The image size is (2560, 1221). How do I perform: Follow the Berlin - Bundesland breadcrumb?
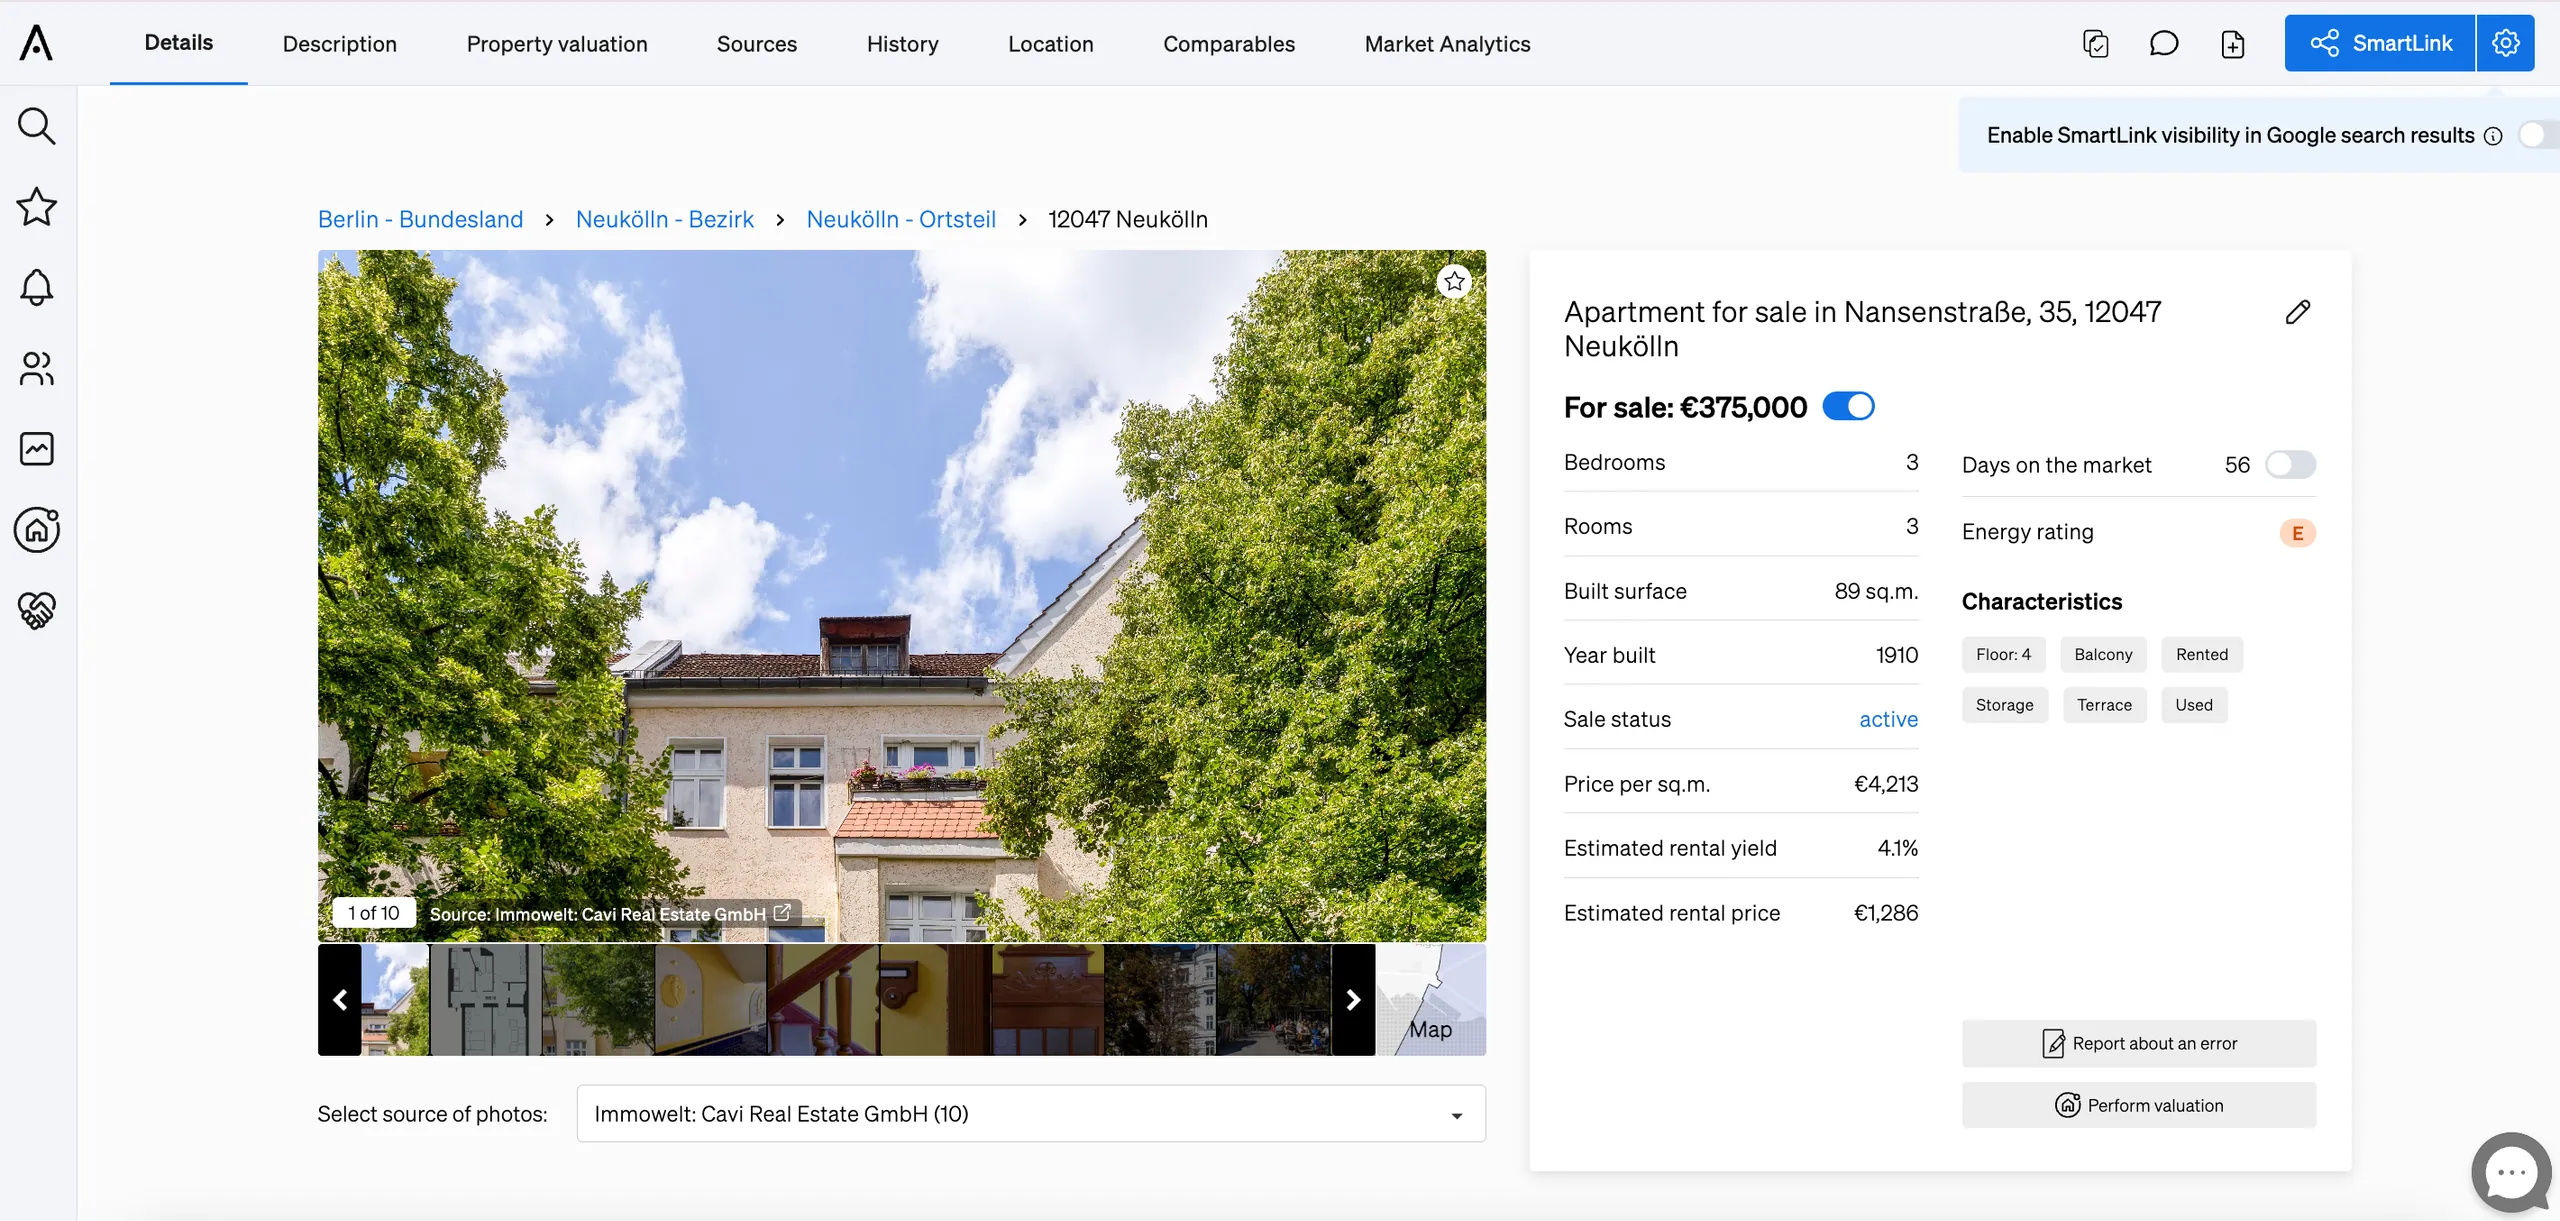(x=420, y=219)
